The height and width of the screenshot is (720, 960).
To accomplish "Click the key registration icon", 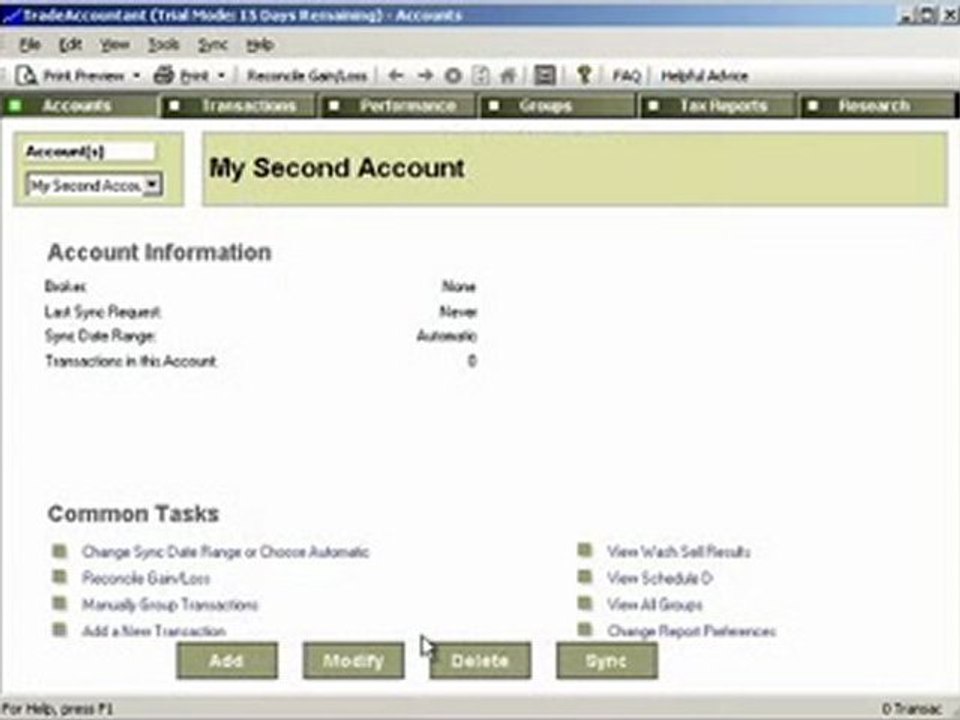I will point(583,75).
